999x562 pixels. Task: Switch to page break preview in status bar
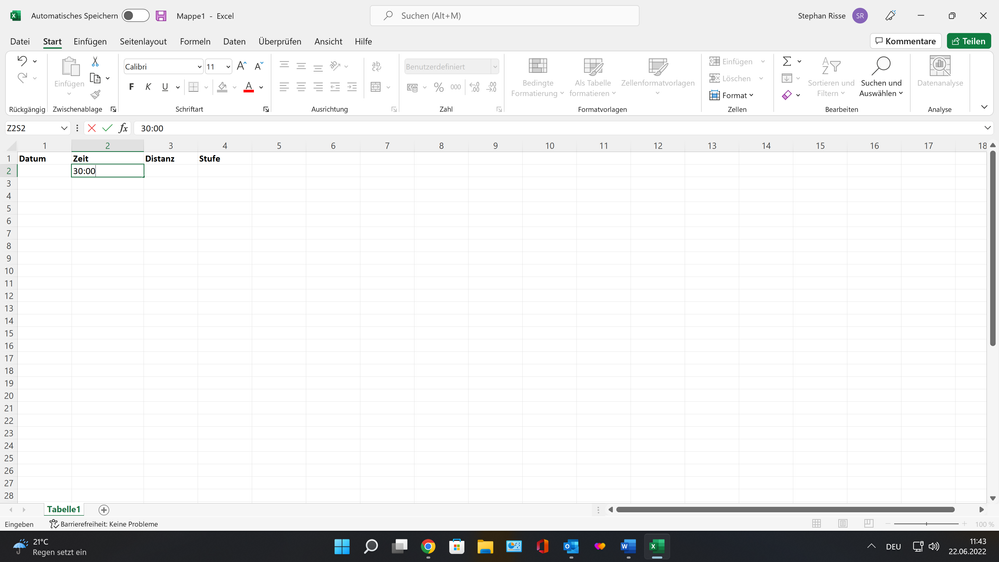click(x=868, y=524)
